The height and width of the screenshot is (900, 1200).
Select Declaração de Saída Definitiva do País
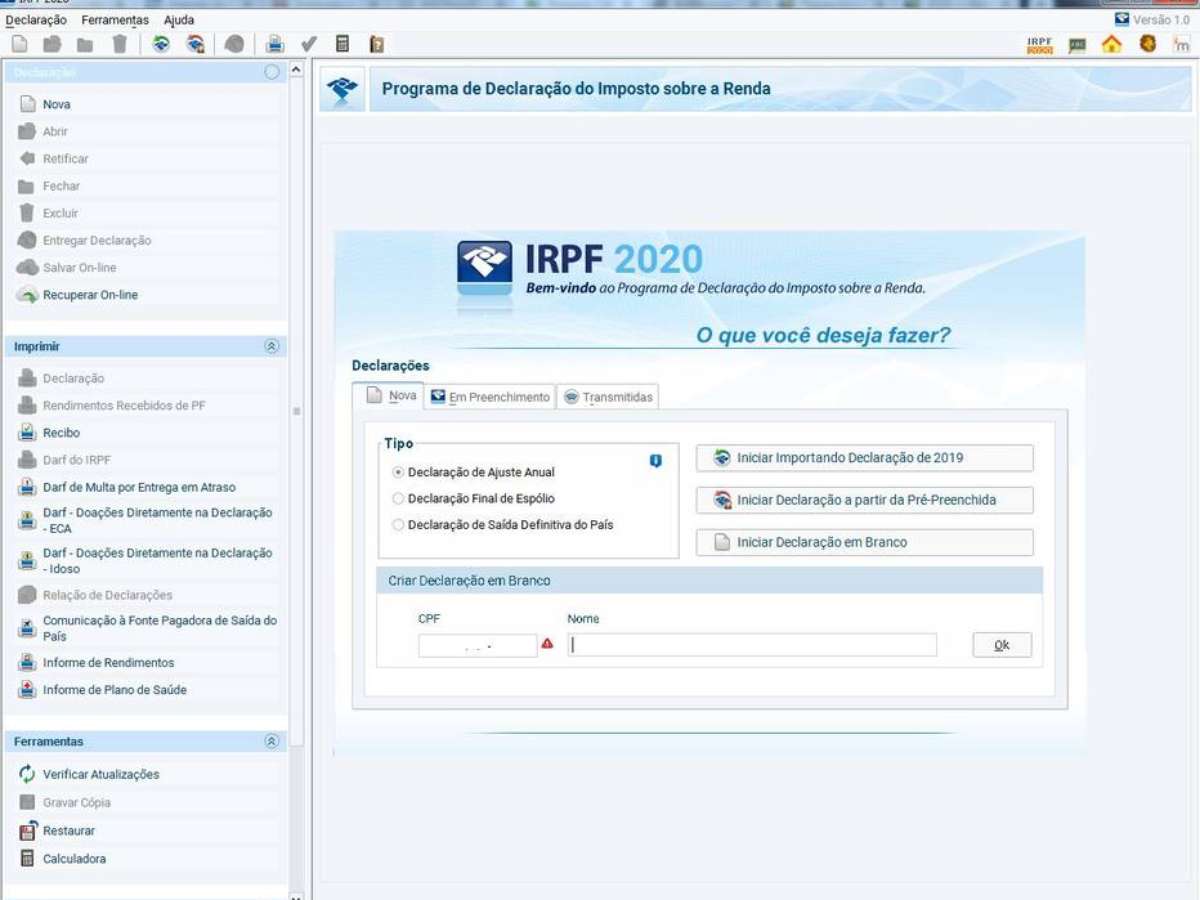pyautogui.click(x=399, y=524)
